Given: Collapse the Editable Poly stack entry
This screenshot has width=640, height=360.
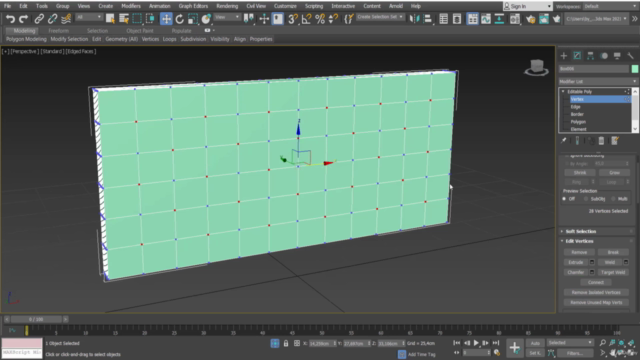Looking at the screenshot, I should (563, 91).
